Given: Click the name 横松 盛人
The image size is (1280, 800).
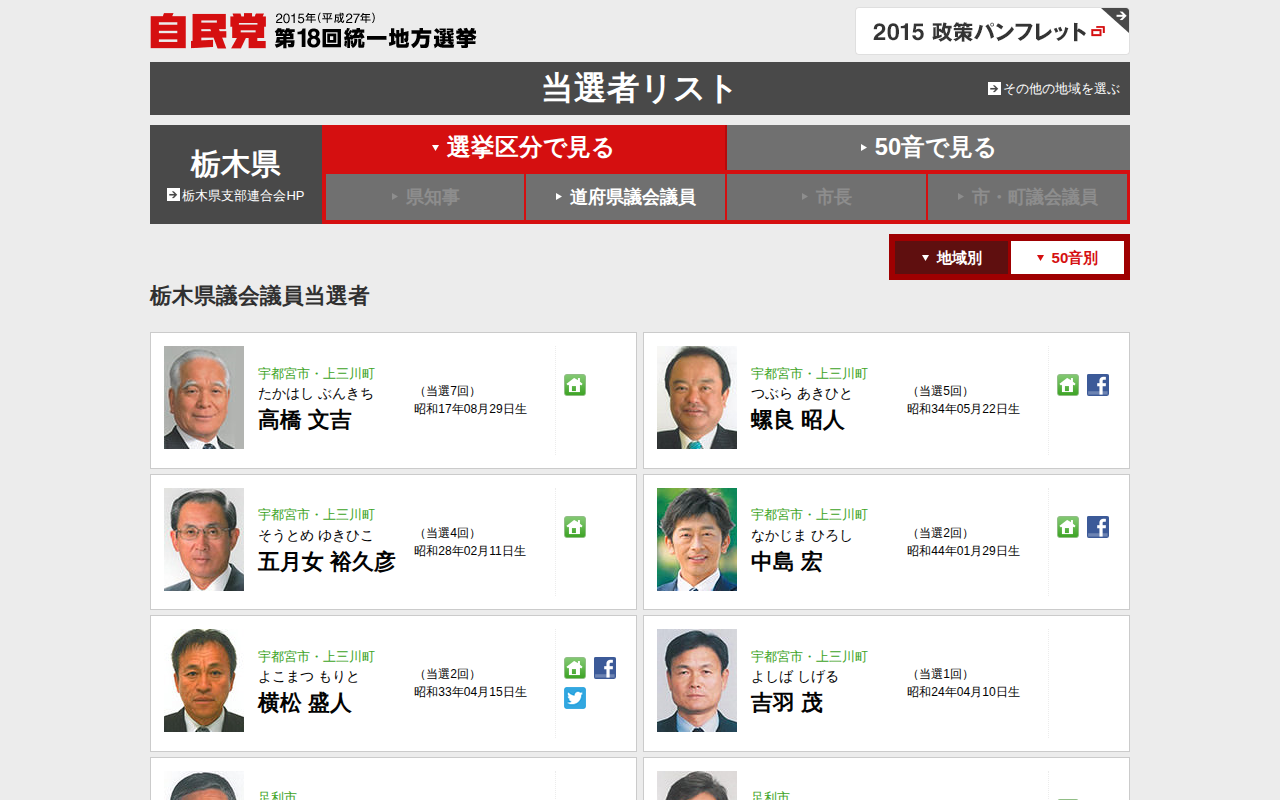Looking at the screenshot, I should click(305, 703).
